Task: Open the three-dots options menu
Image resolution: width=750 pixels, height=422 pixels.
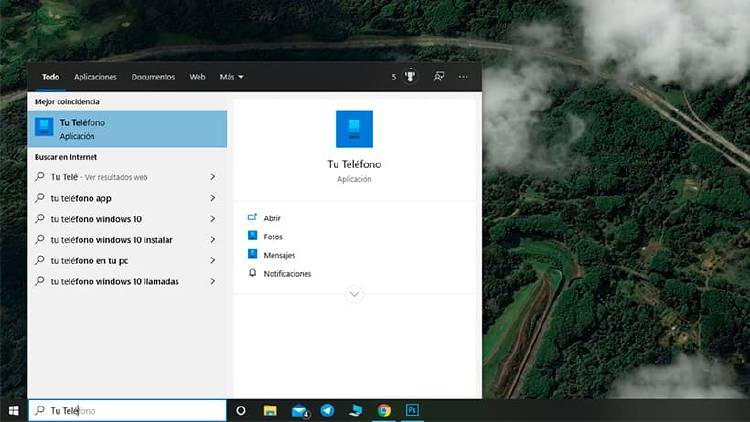Action: [463, 76]
